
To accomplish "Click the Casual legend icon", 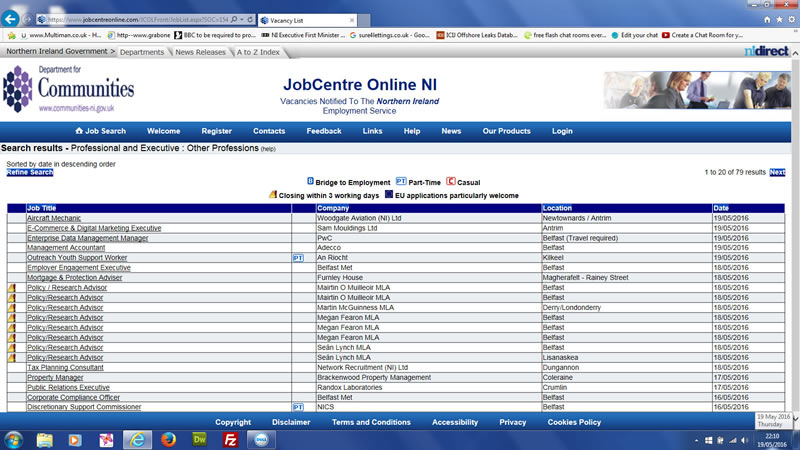I will (451, 181).
